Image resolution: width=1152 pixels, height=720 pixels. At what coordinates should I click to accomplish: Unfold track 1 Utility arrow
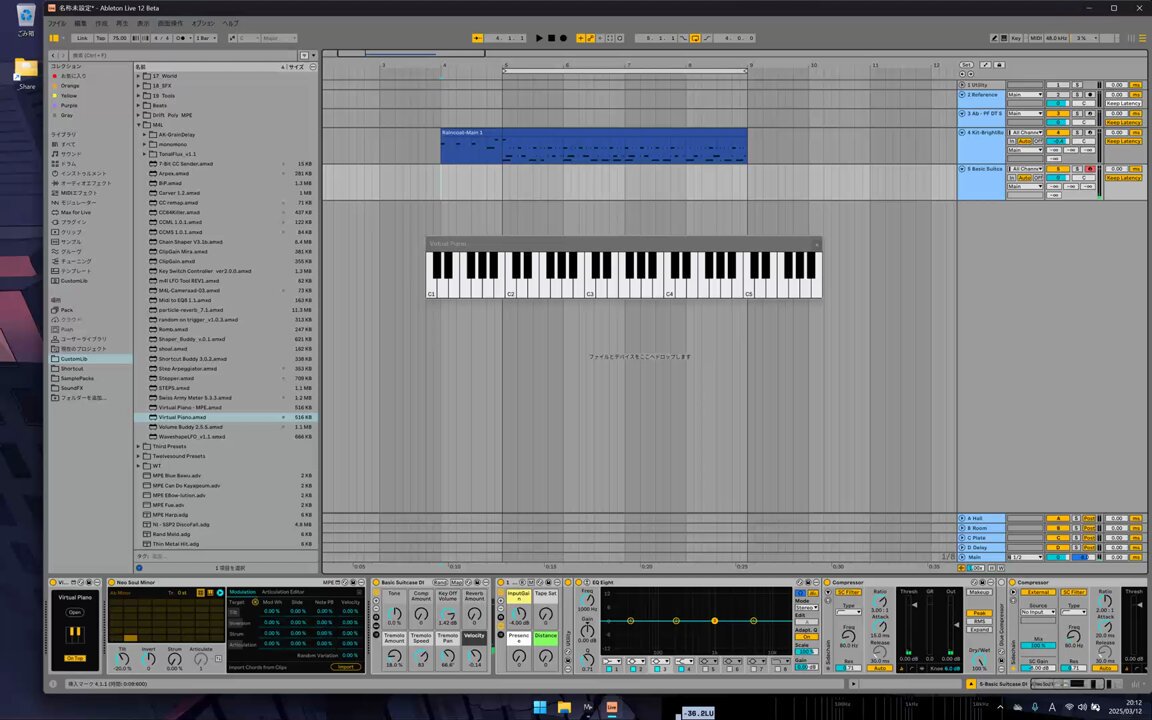tap(962, 85)
